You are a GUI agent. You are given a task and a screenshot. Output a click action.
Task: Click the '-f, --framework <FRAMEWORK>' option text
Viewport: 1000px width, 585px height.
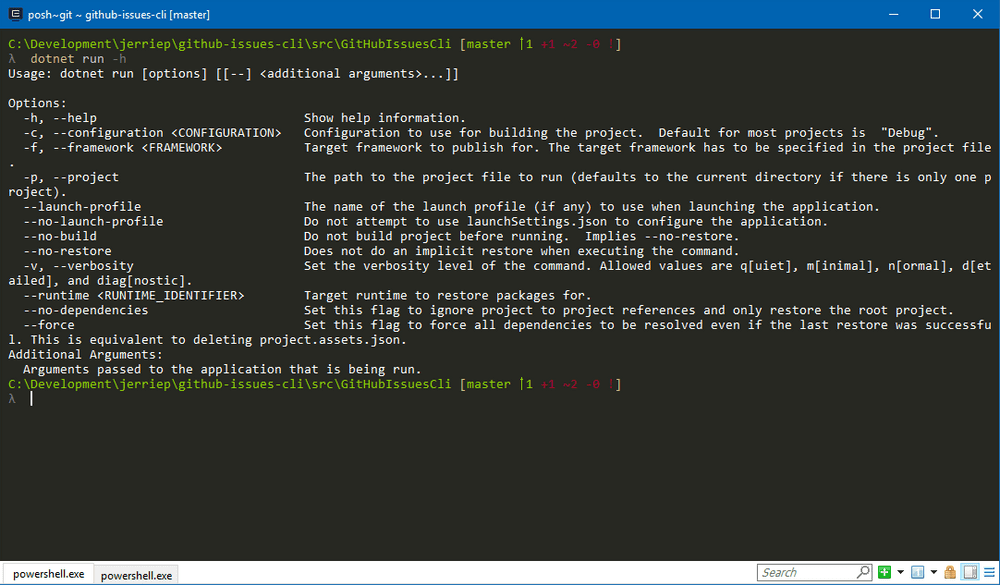(x=122, y=147)
